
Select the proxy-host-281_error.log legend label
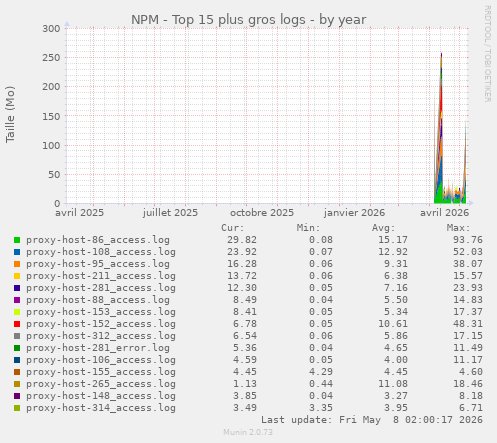click(98, 348)
